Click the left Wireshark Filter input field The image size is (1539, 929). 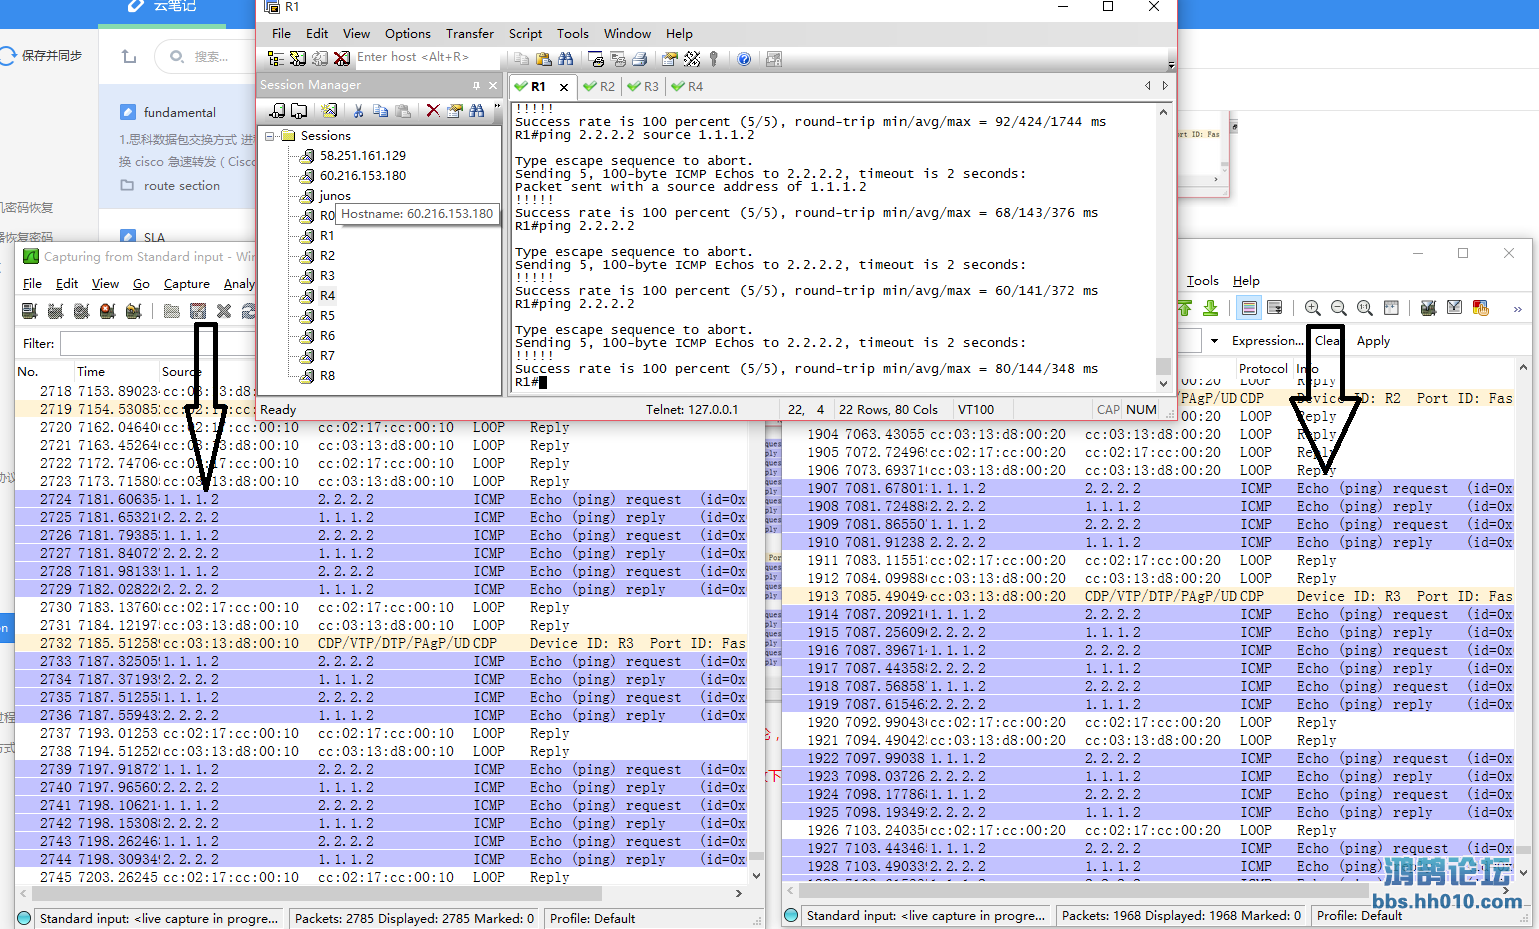pyautogui.click(x=157, y=344)
